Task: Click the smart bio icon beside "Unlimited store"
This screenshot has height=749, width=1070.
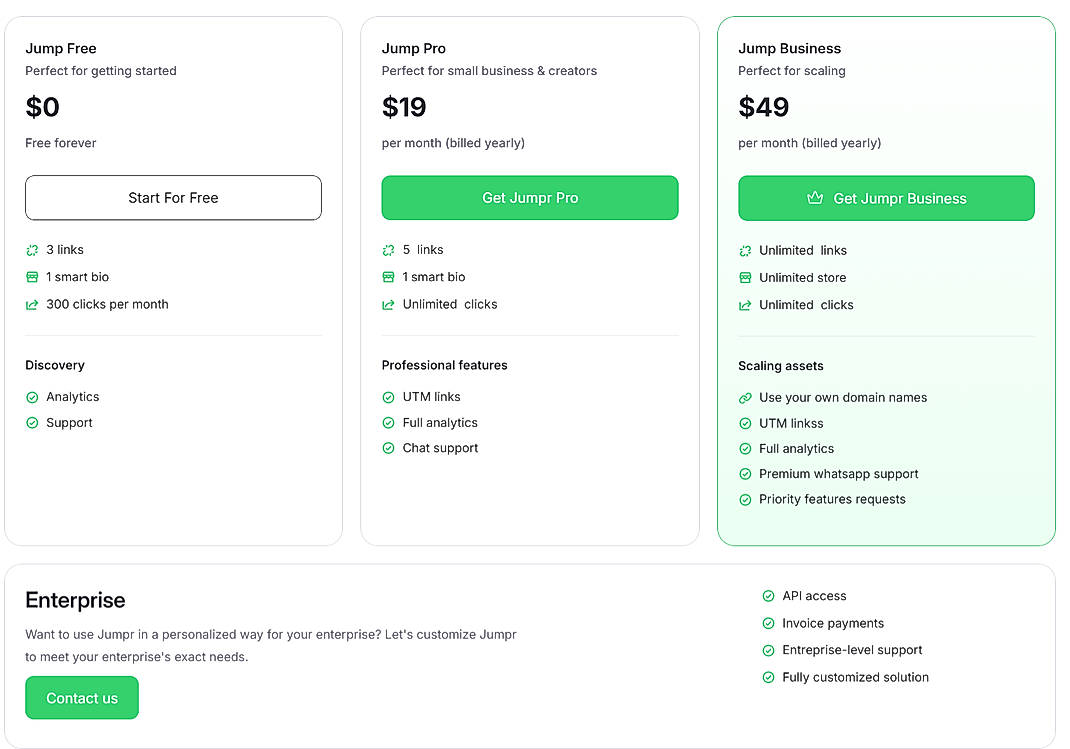Action: coord(744,277)
